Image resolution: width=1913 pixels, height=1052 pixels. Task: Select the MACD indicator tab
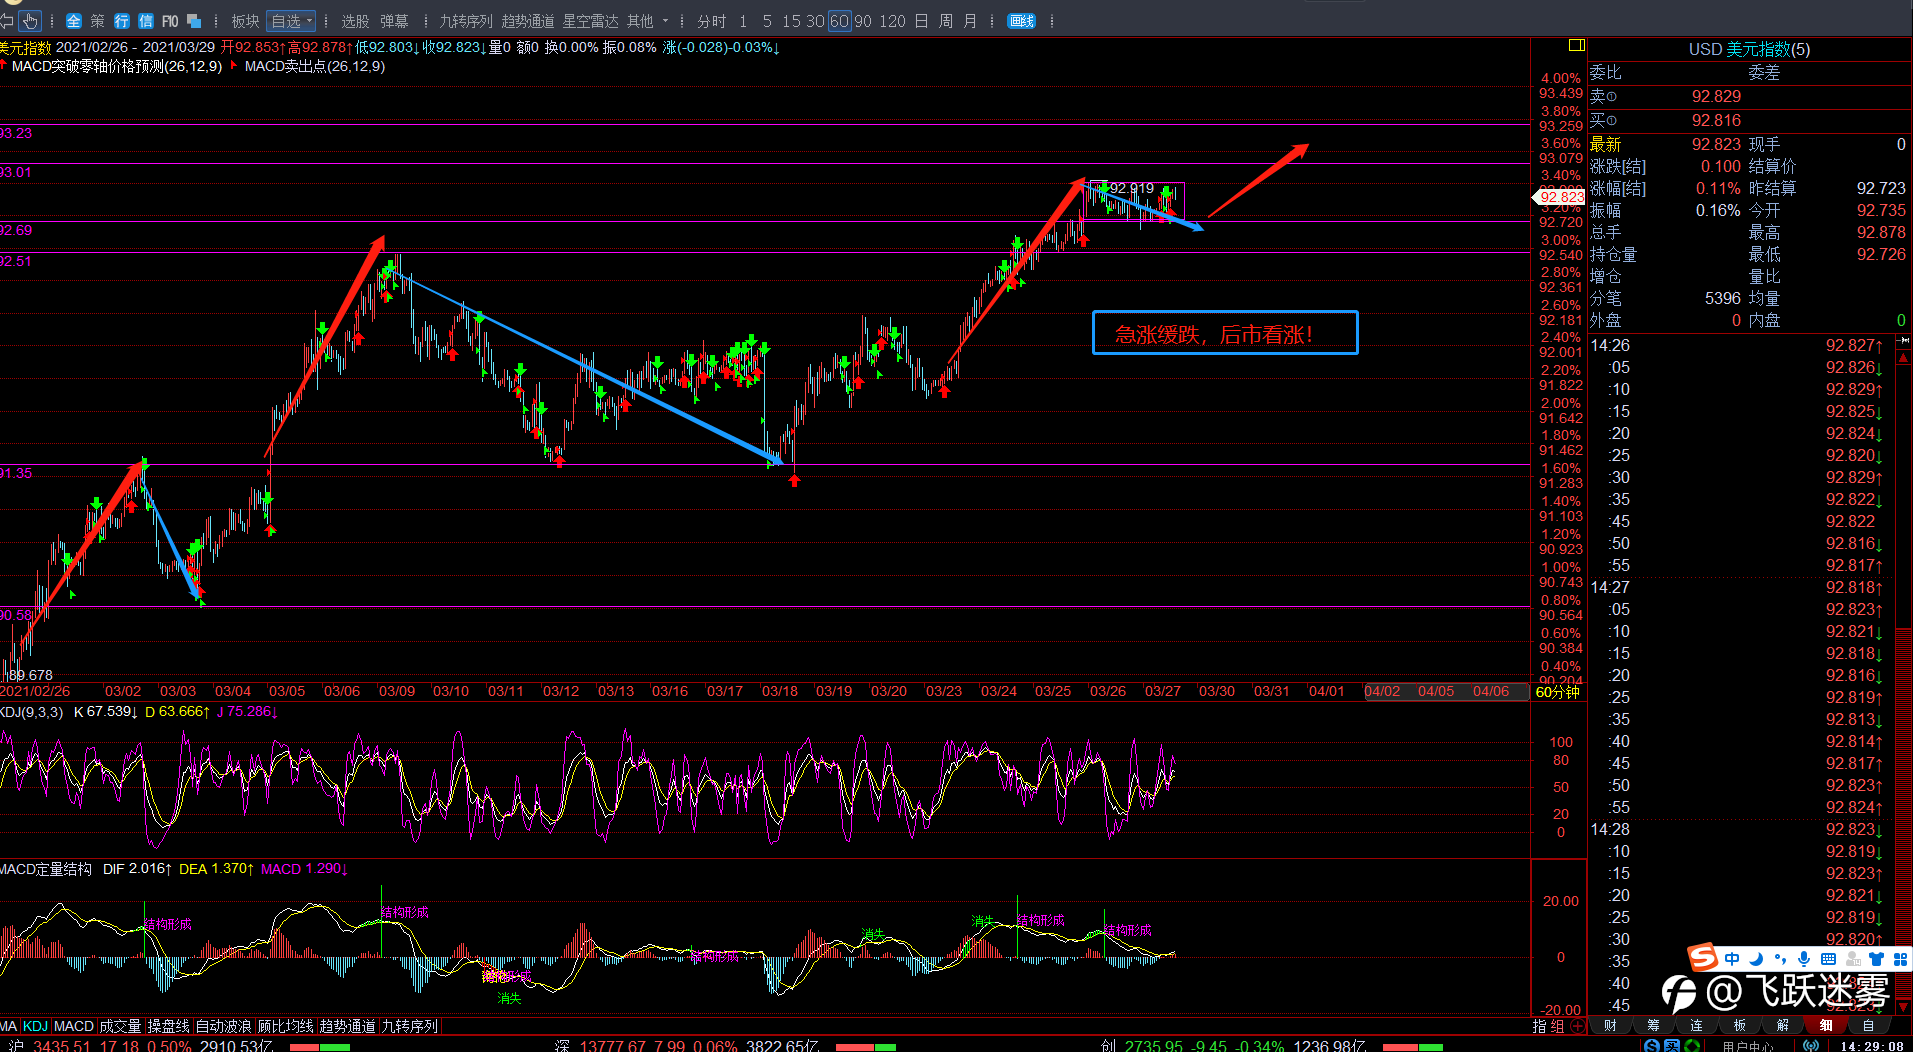(74, 1026)
